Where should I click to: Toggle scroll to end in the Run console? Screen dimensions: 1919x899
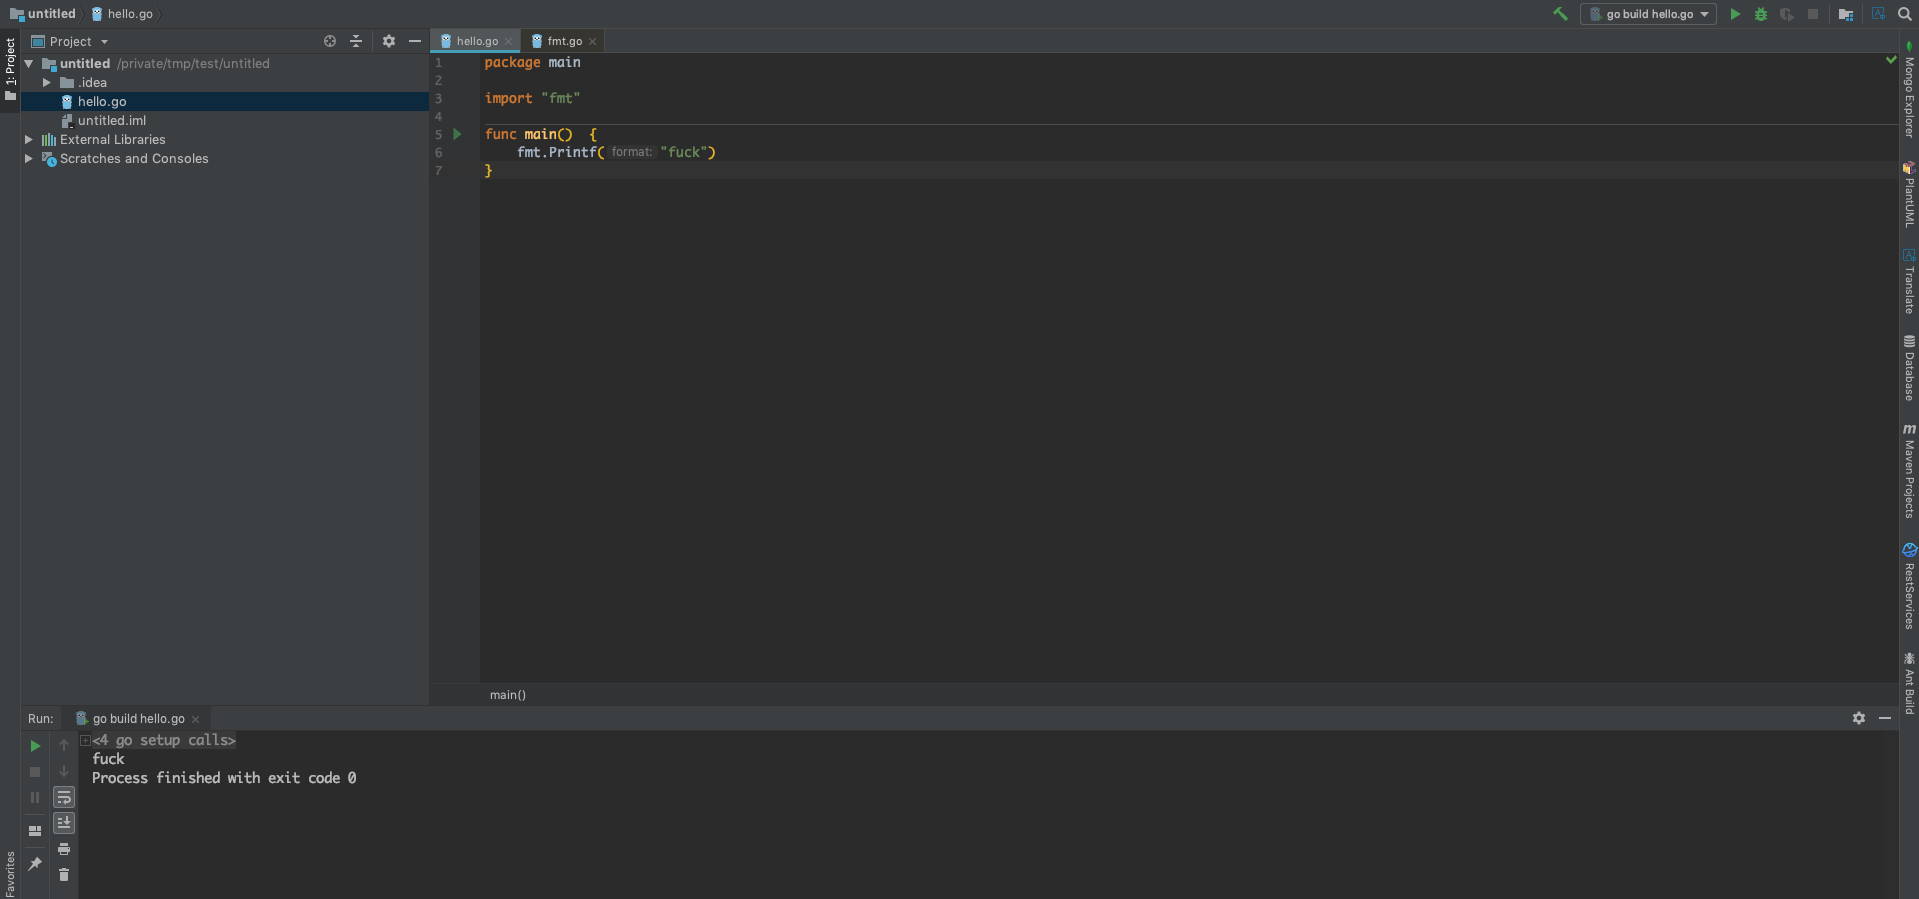[64, 823]
